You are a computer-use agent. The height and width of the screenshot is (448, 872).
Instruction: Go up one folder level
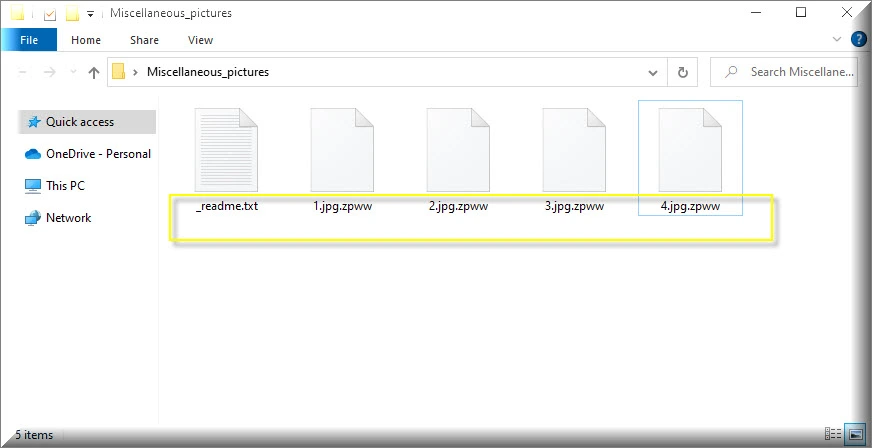pos(93,72)
